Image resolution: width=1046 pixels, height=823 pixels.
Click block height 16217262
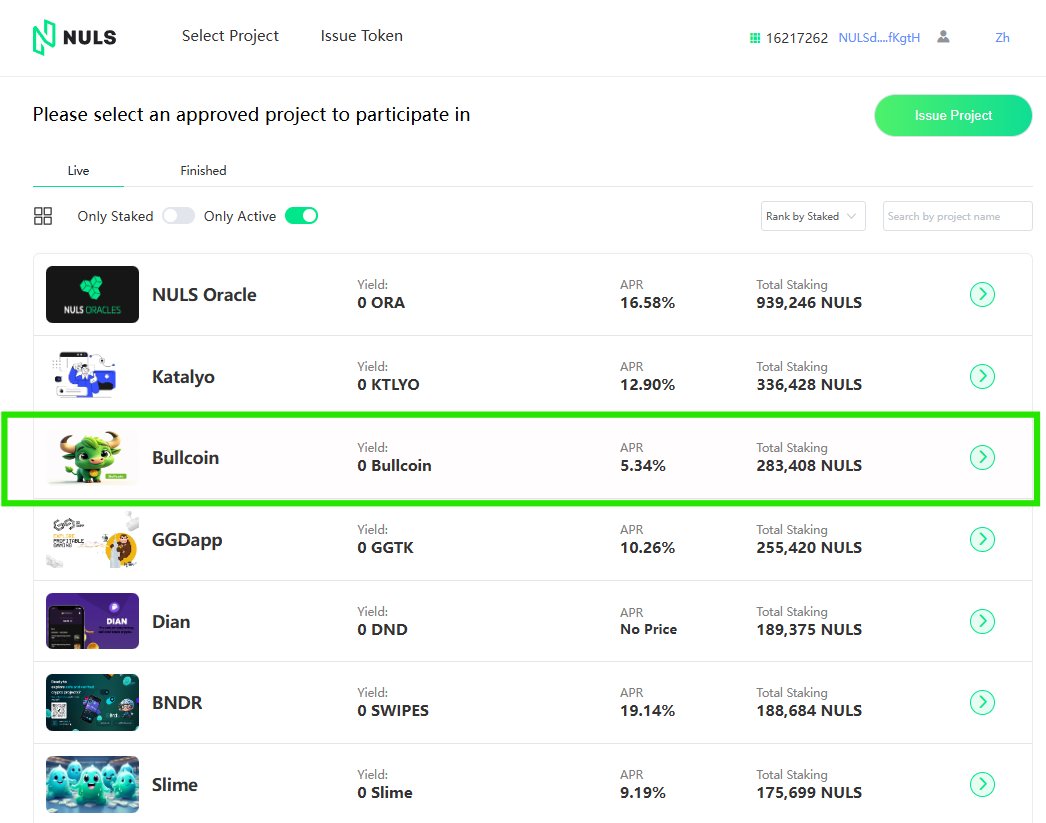point(797,38)
